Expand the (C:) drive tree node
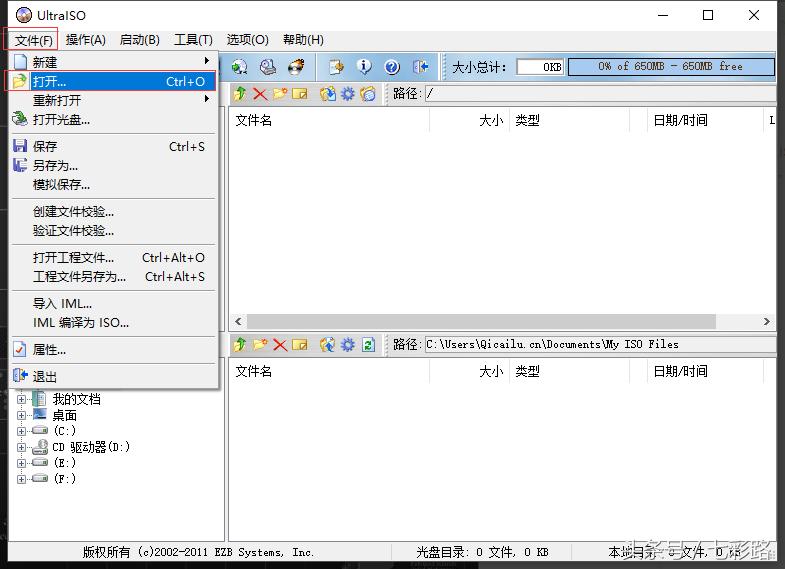The height and width of the screenshot is (569, 785). (x=22, y=431)
